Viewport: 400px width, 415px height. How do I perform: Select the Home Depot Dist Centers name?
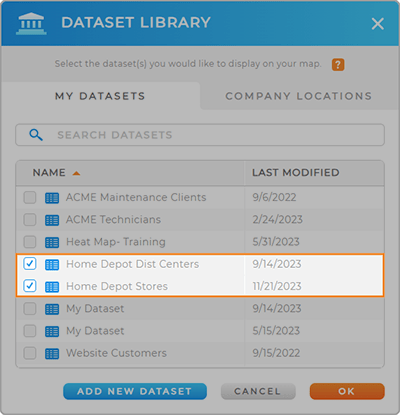[133, 264]
